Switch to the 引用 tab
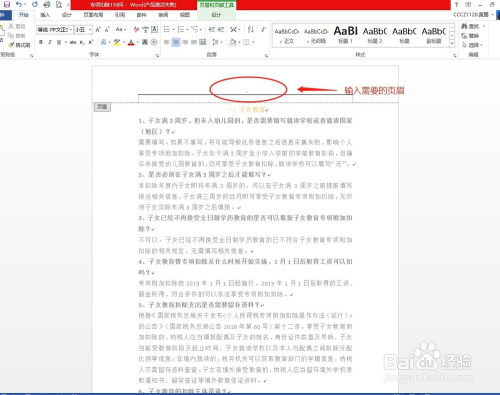This screenshot has height=395, width=500. point(120,15)
